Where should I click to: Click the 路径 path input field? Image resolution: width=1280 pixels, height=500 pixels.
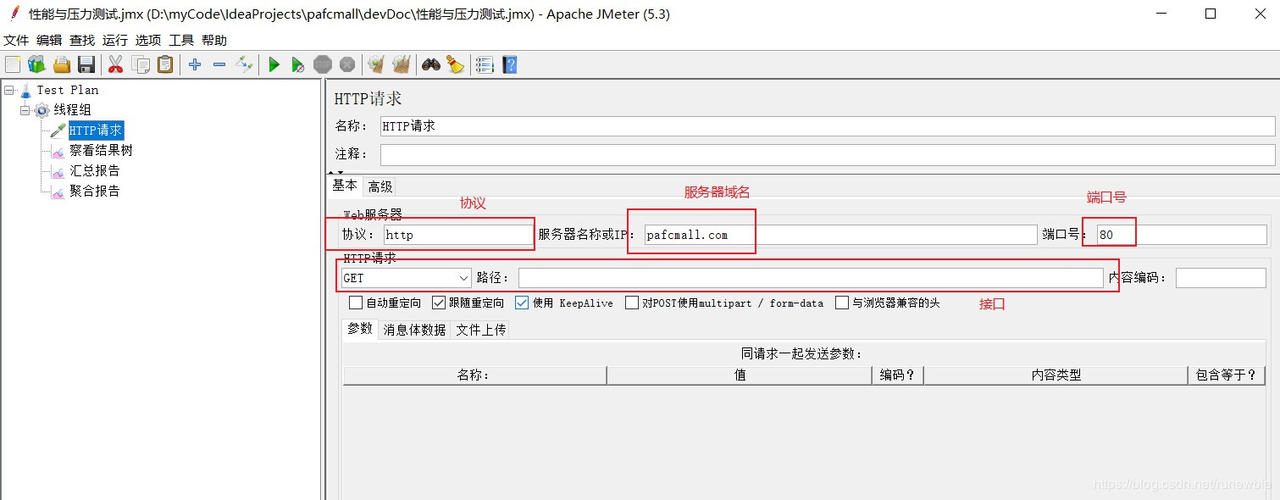tap(810, 278)
